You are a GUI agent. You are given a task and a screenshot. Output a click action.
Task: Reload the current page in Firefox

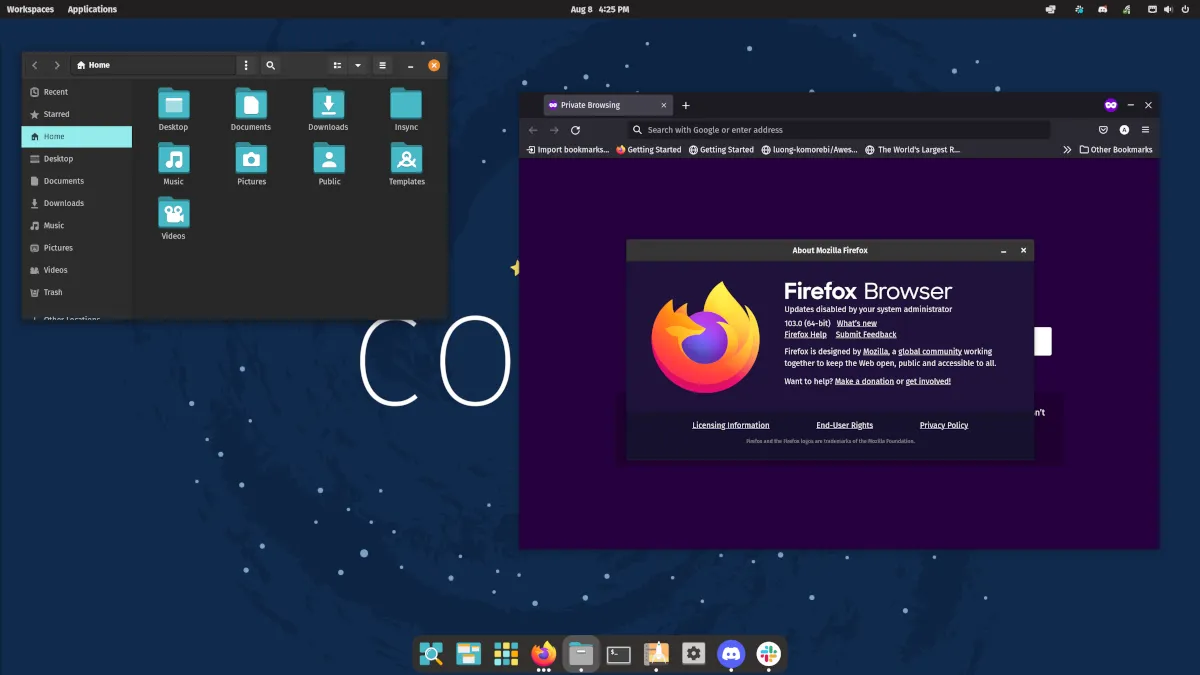point(574,129)
